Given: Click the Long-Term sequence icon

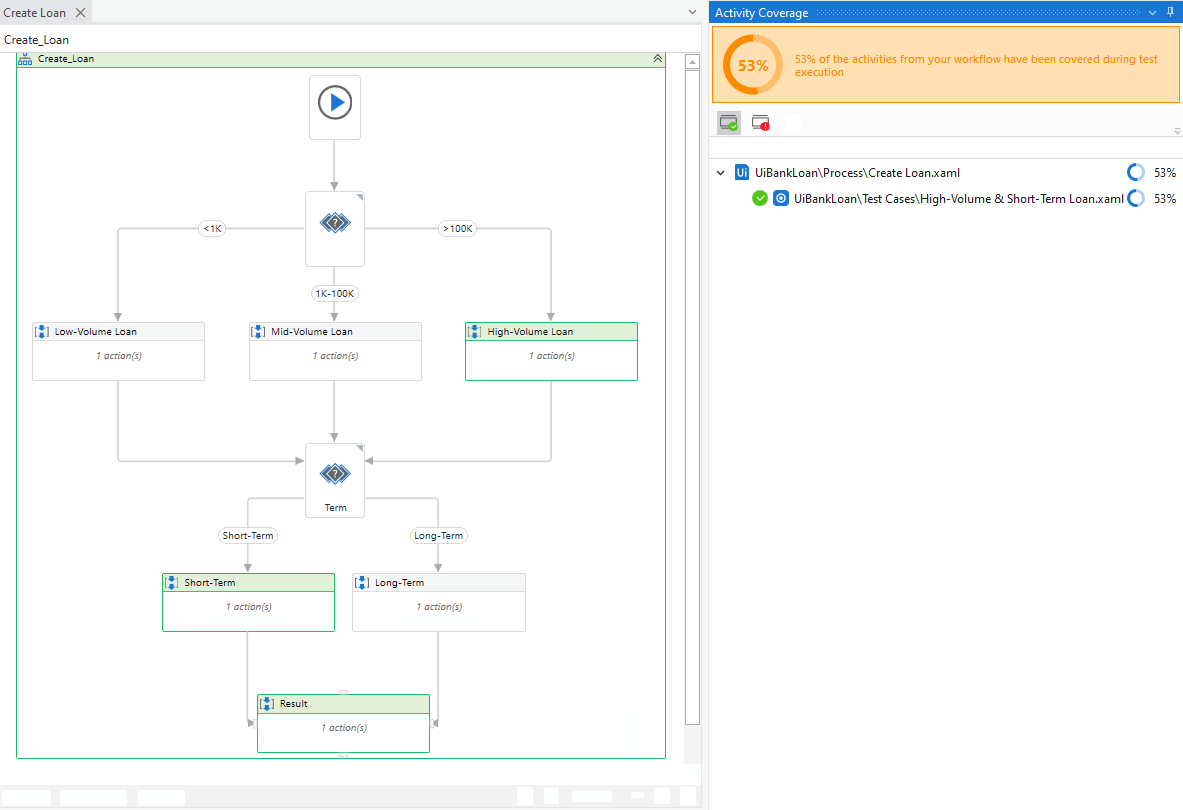Looking at the screenshot, I should tap(362, 582).
